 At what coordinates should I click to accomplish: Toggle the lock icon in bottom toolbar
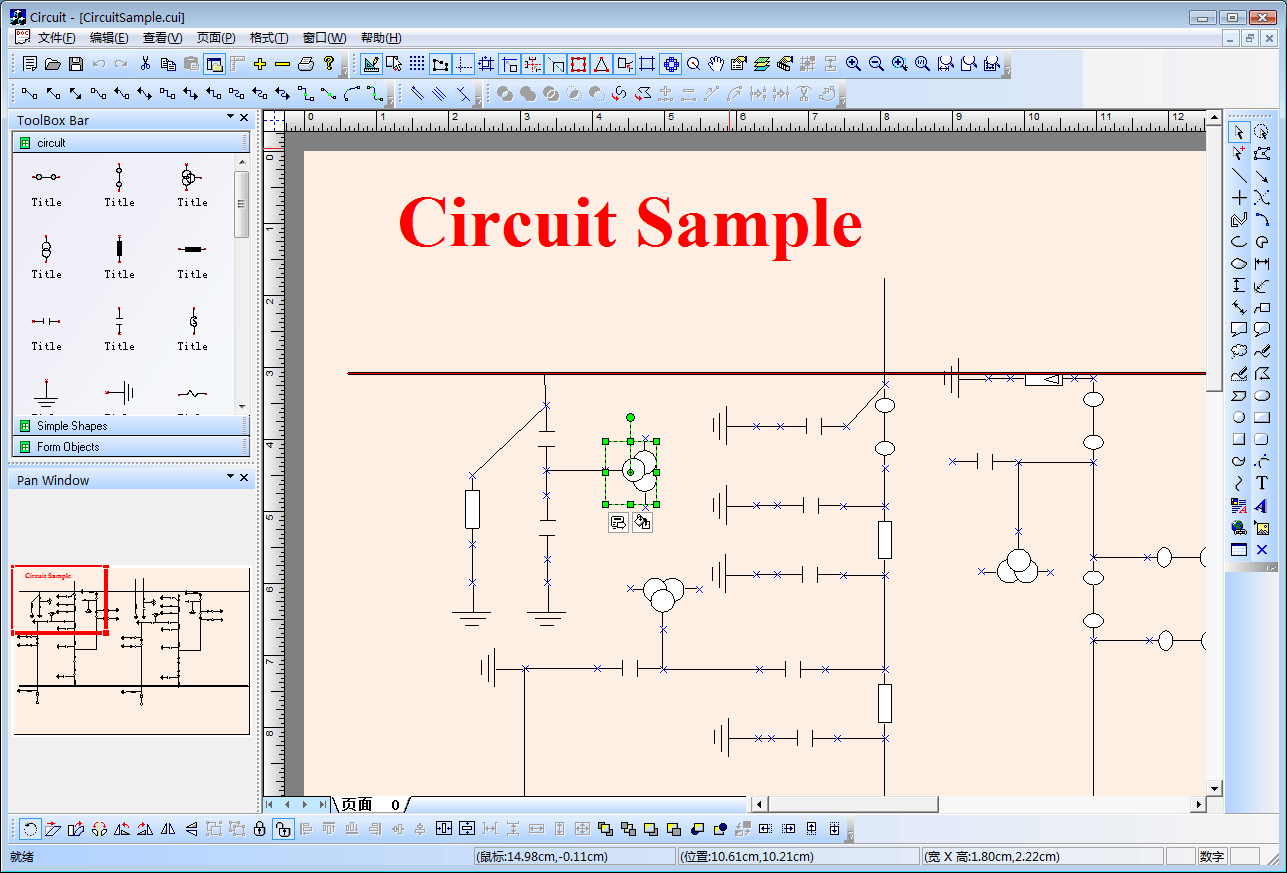point(259,829)
